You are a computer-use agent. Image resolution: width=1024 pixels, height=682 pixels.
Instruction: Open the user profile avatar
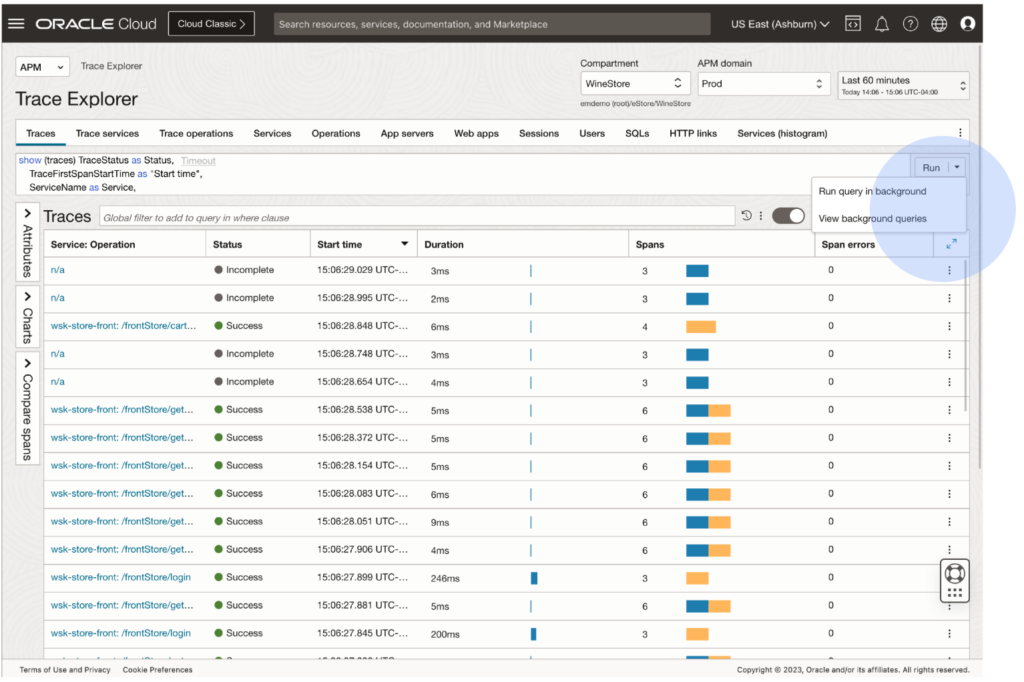[x=967, y=24]
